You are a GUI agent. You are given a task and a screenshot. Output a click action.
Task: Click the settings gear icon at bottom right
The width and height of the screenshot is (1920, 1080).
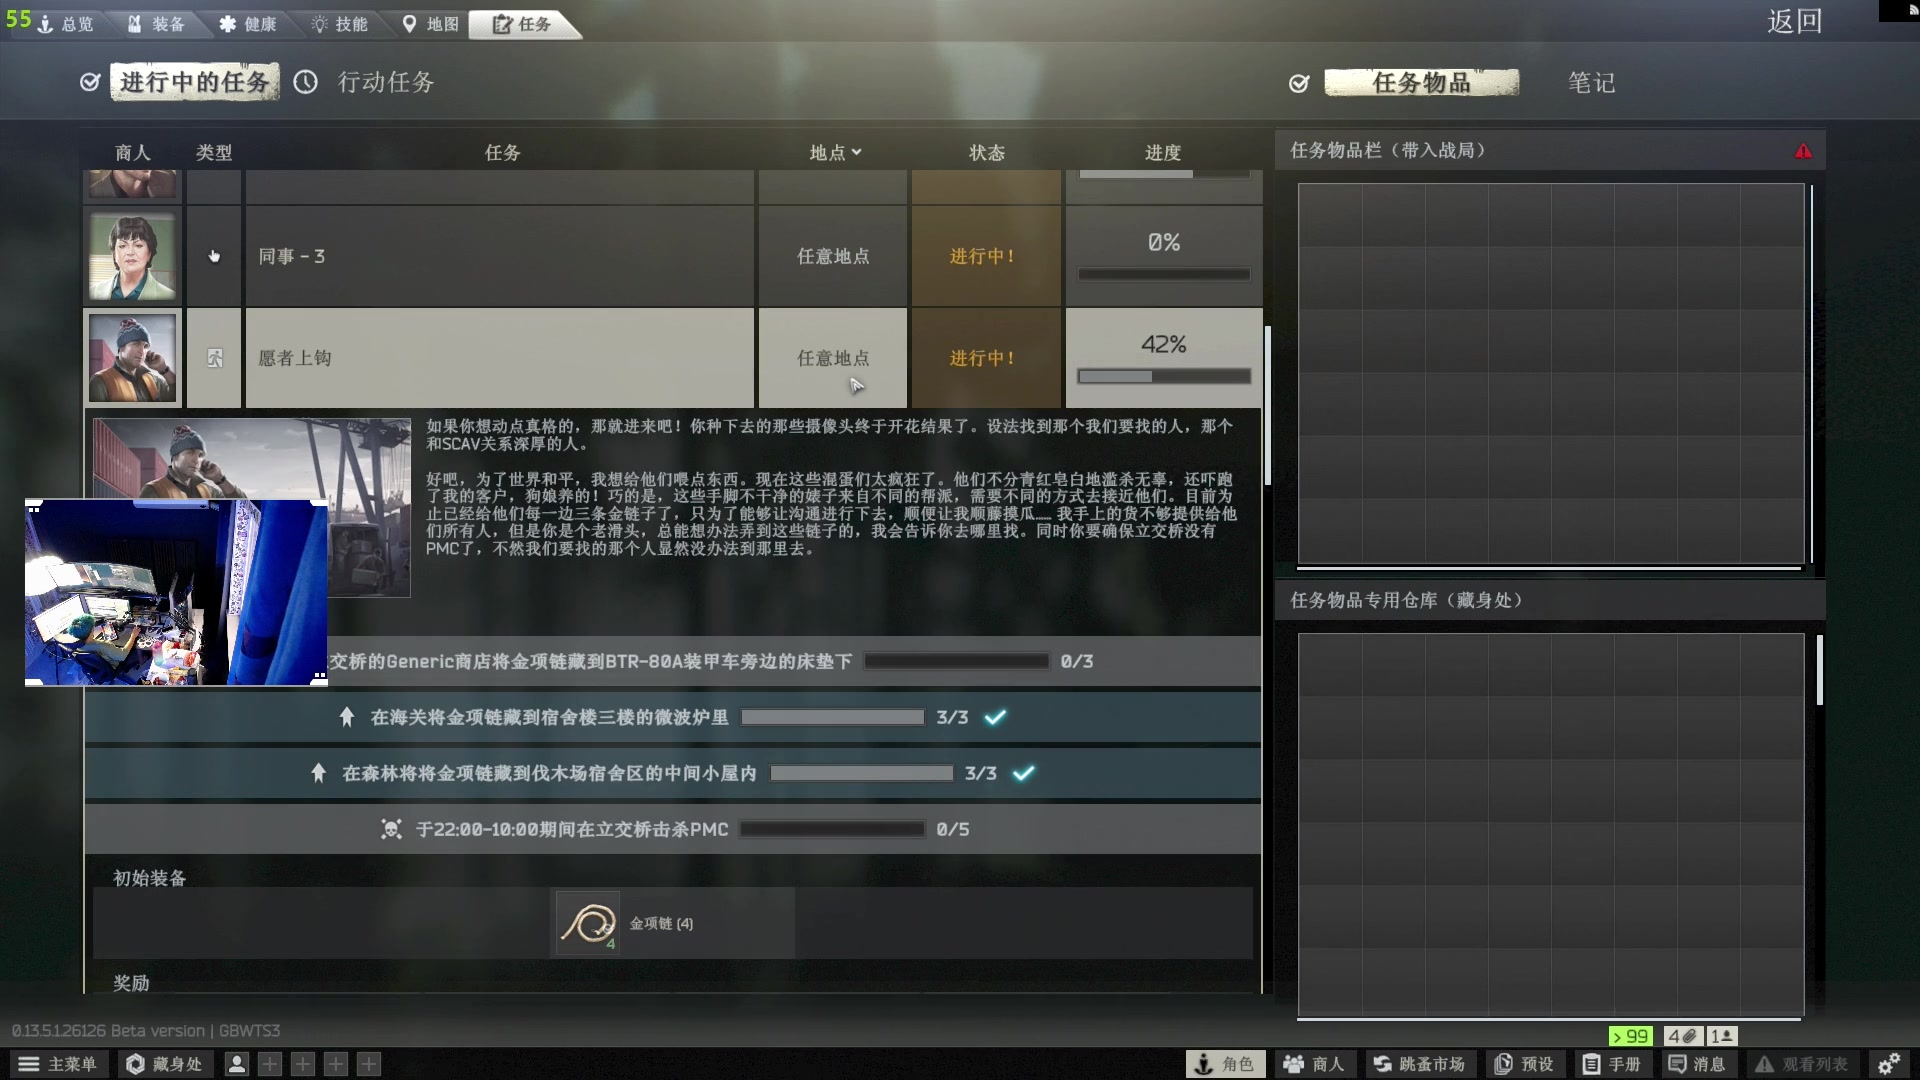coord(1890,1064)
